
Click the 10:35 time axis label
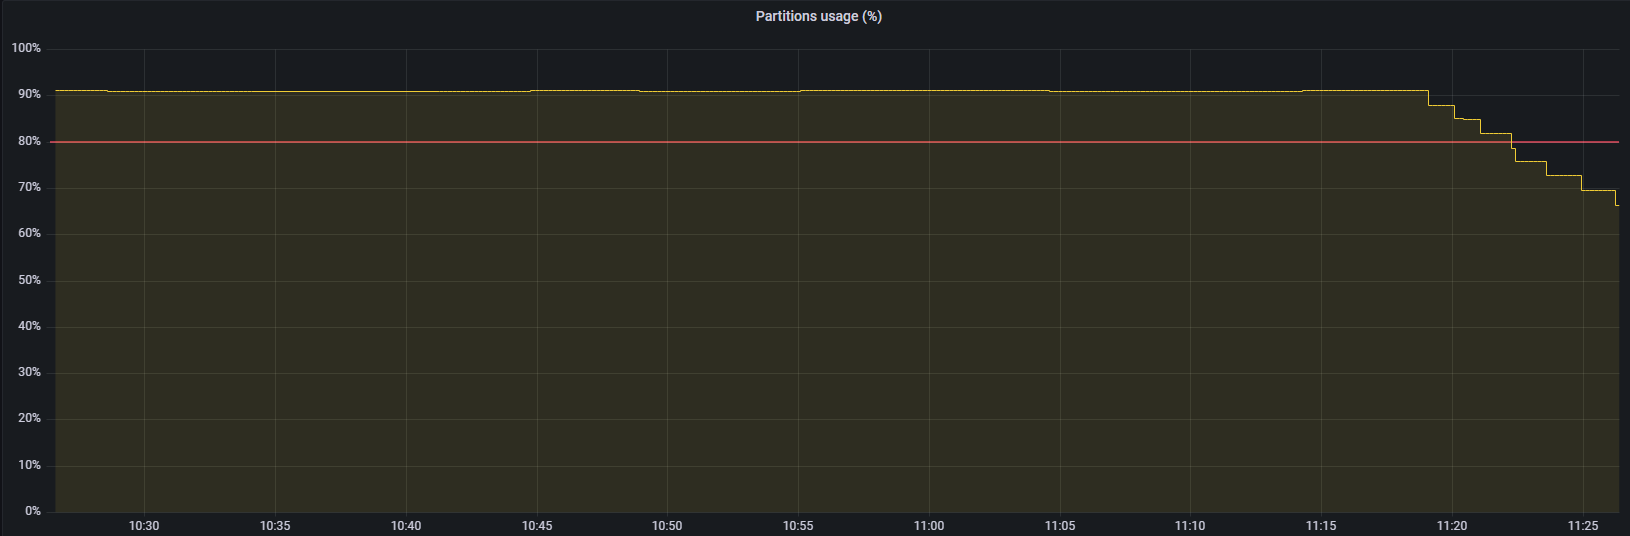tap(275, 526)
